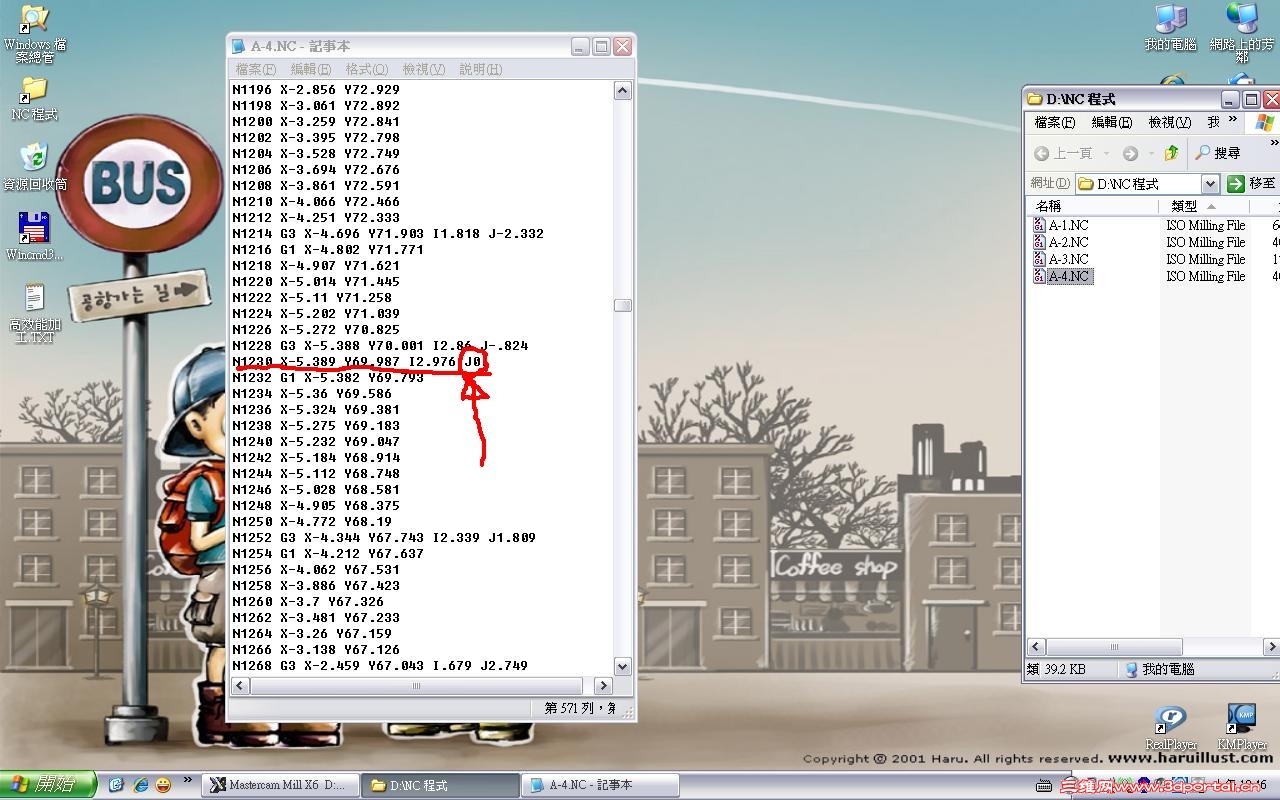
Task: Open the Explorer 檔案(F) menu
Action: [1055, 122]
